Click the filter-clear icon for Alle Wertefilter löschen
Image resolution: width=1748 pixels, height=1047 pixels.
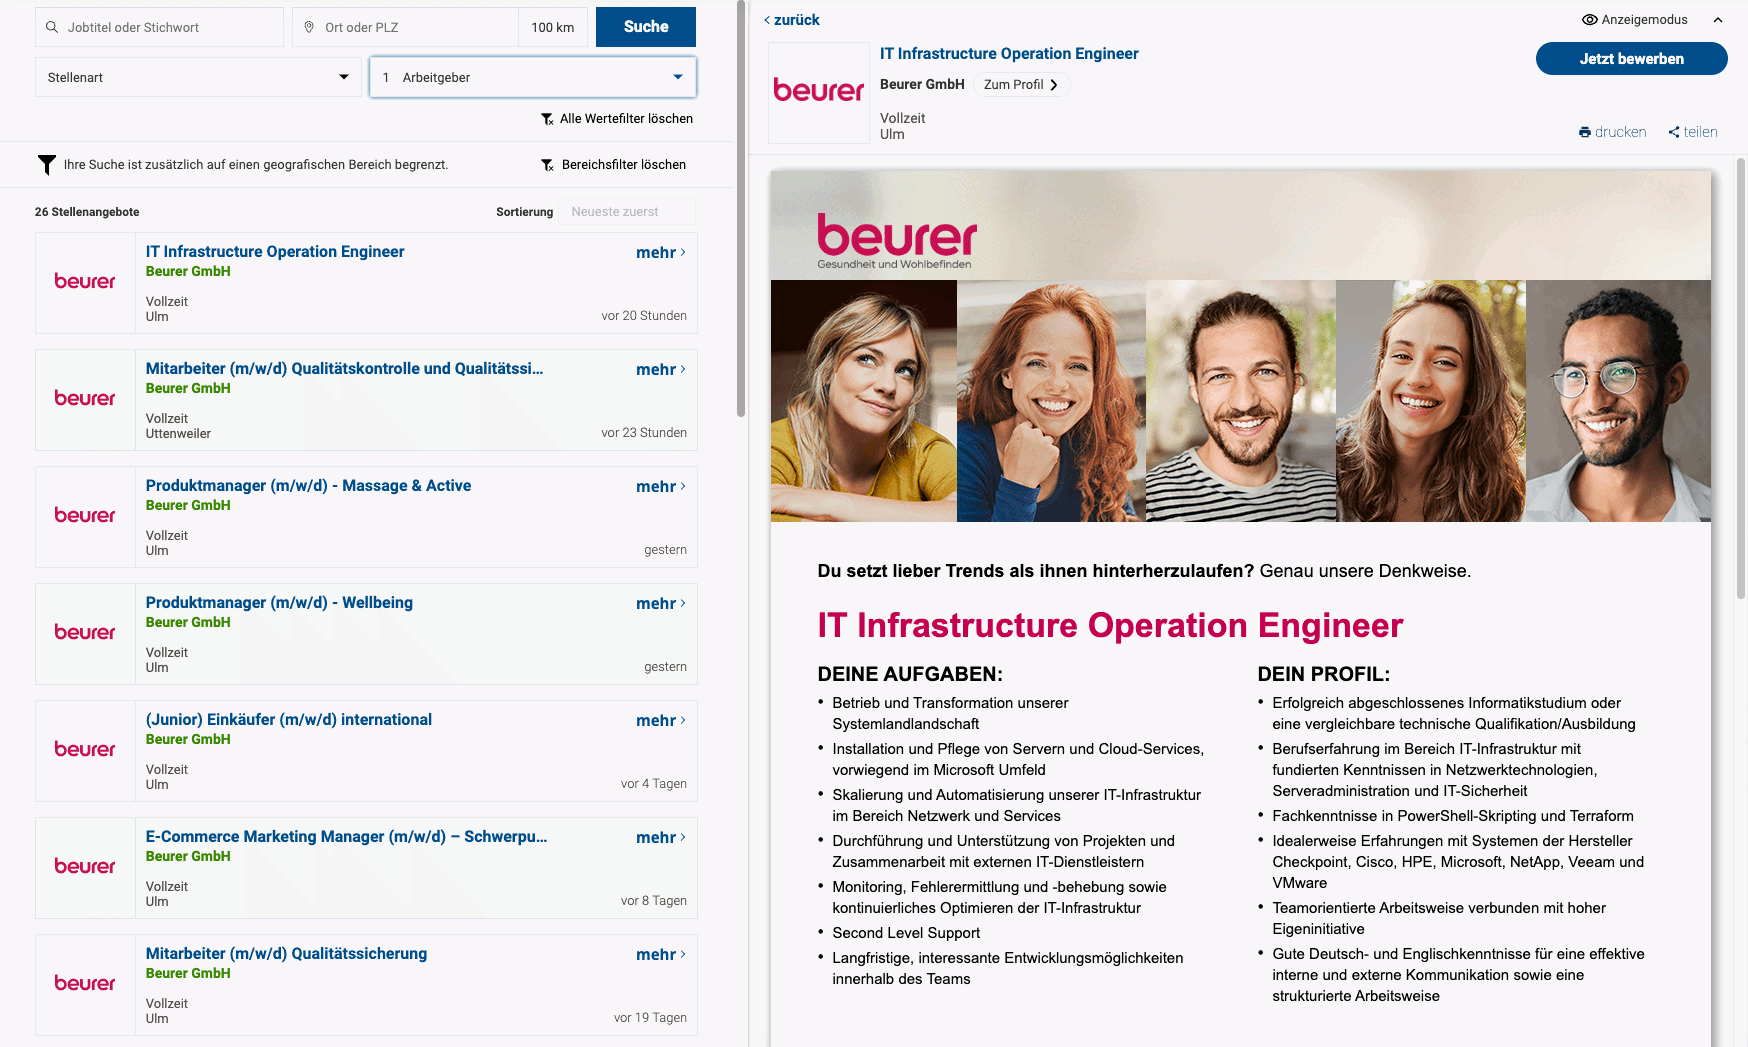[x=547, y=119]
